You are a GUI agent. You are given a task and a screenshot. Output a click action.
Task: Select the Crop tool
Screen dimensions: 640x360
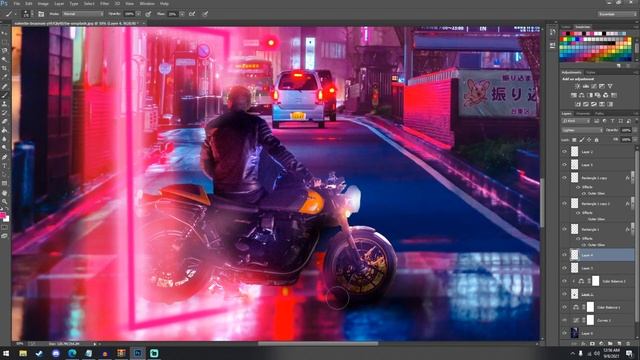click(x=4, y=68)
